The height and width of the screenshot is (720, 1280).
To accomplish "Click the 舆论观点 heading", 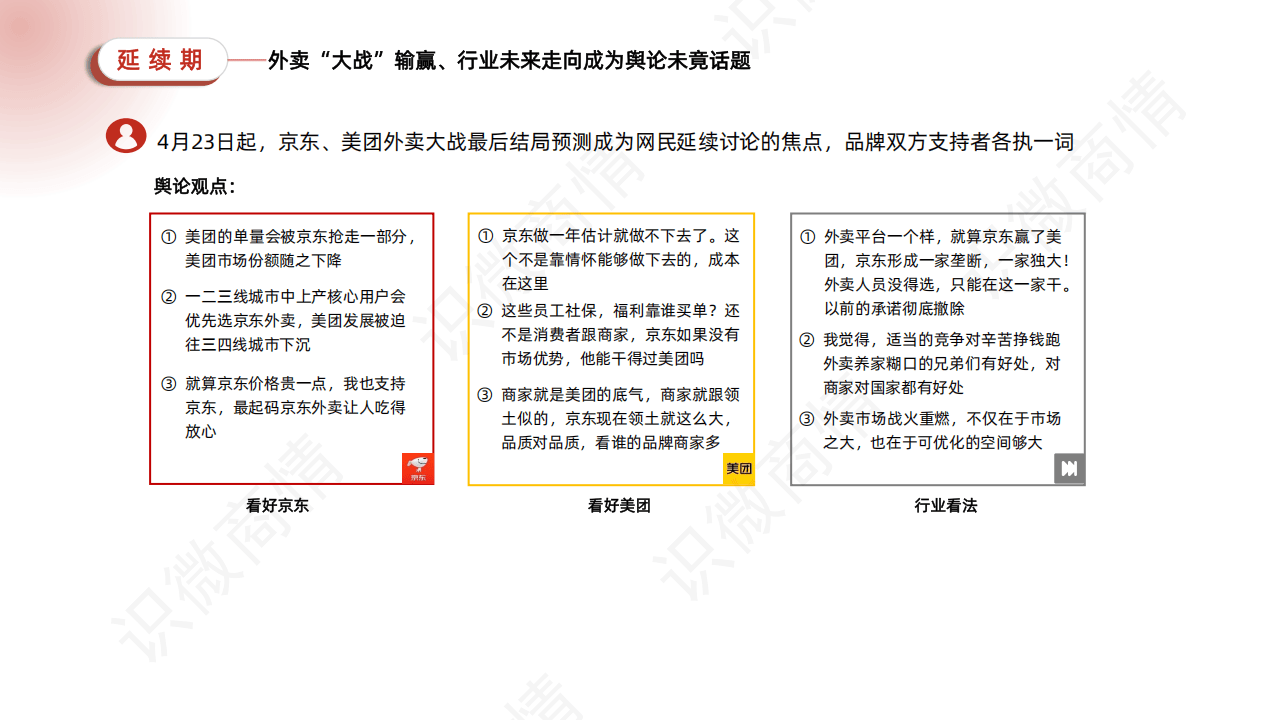I will tap(194, 187).
